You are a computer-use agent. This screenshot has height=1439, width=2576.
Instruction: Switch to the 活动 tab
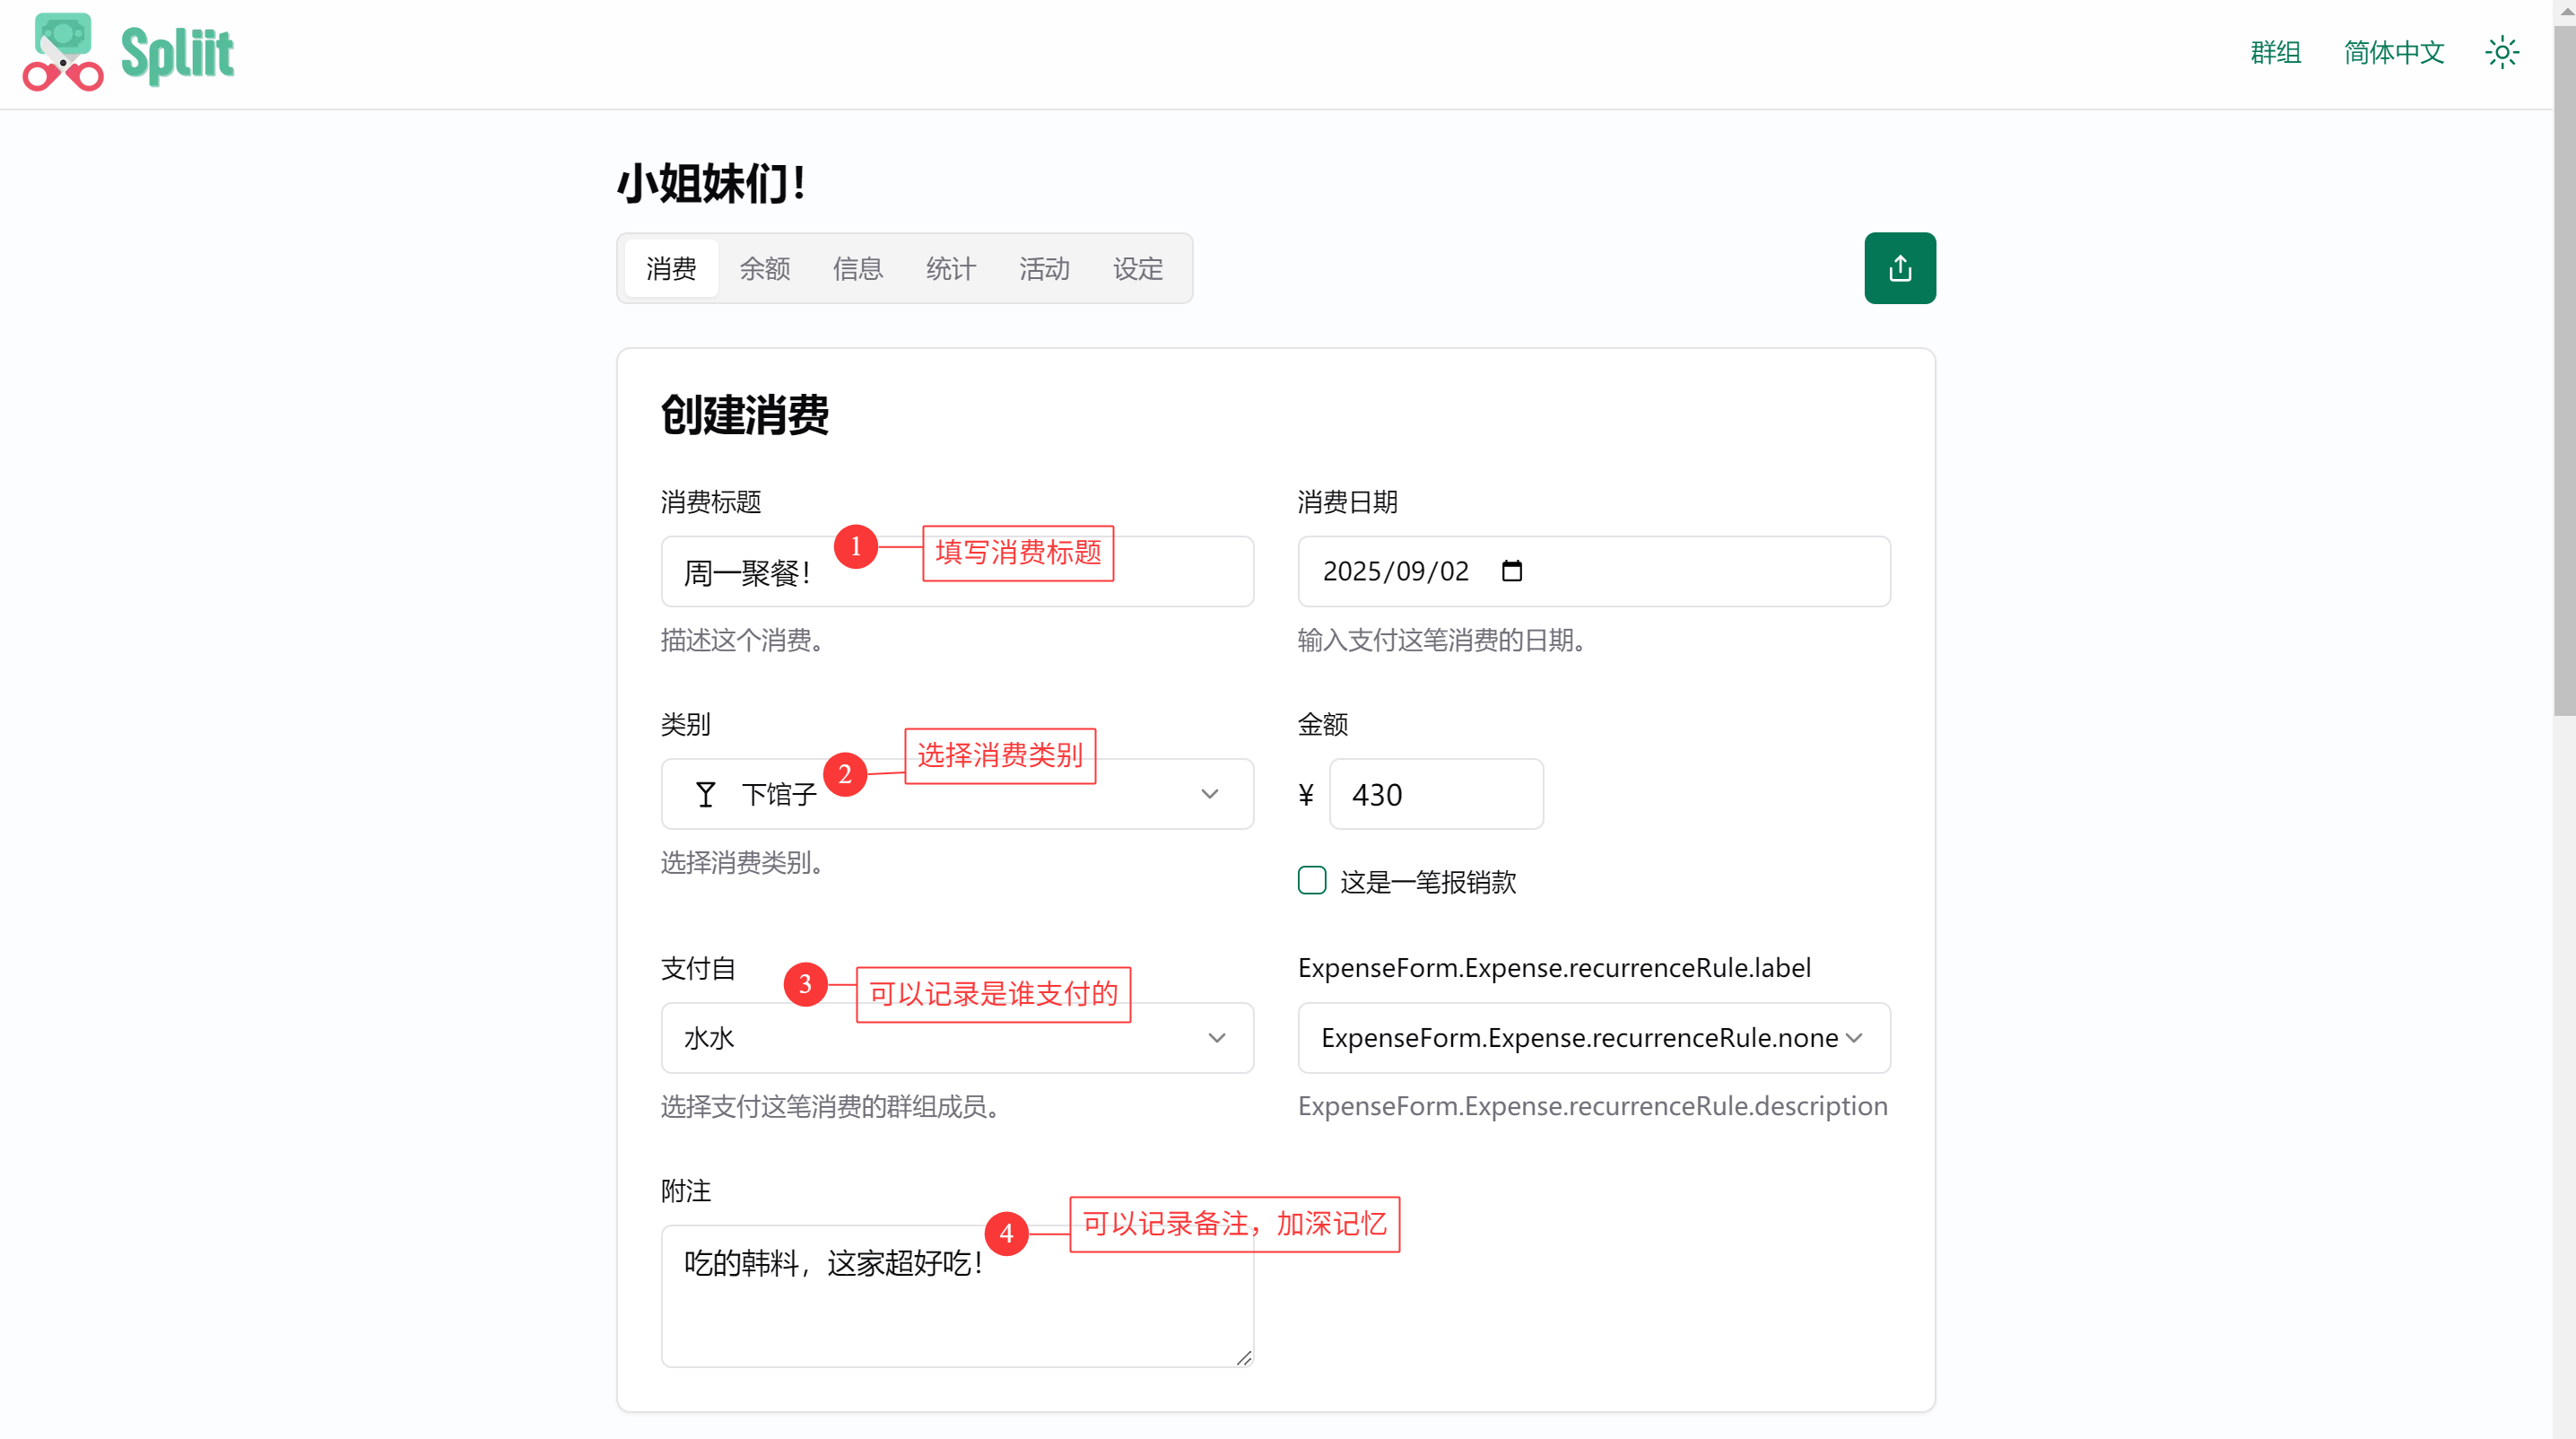[1044, 268]
